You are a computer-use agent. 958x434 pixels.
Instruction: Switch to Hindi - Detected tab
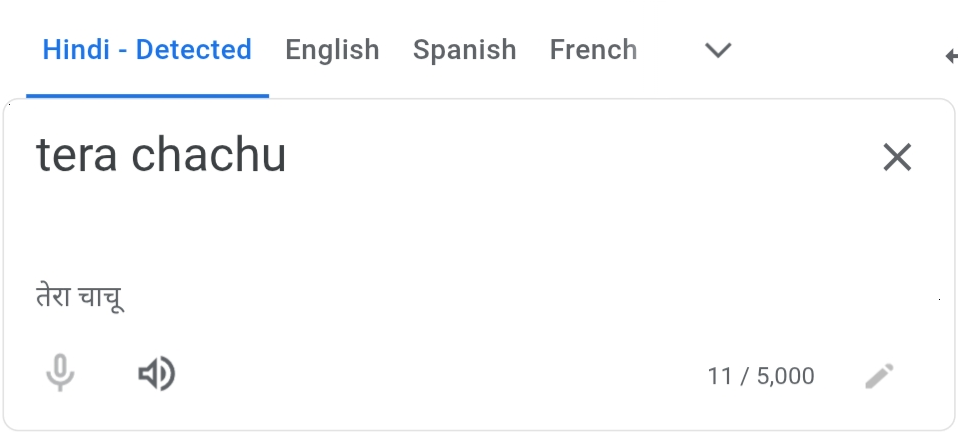[147, 50]
